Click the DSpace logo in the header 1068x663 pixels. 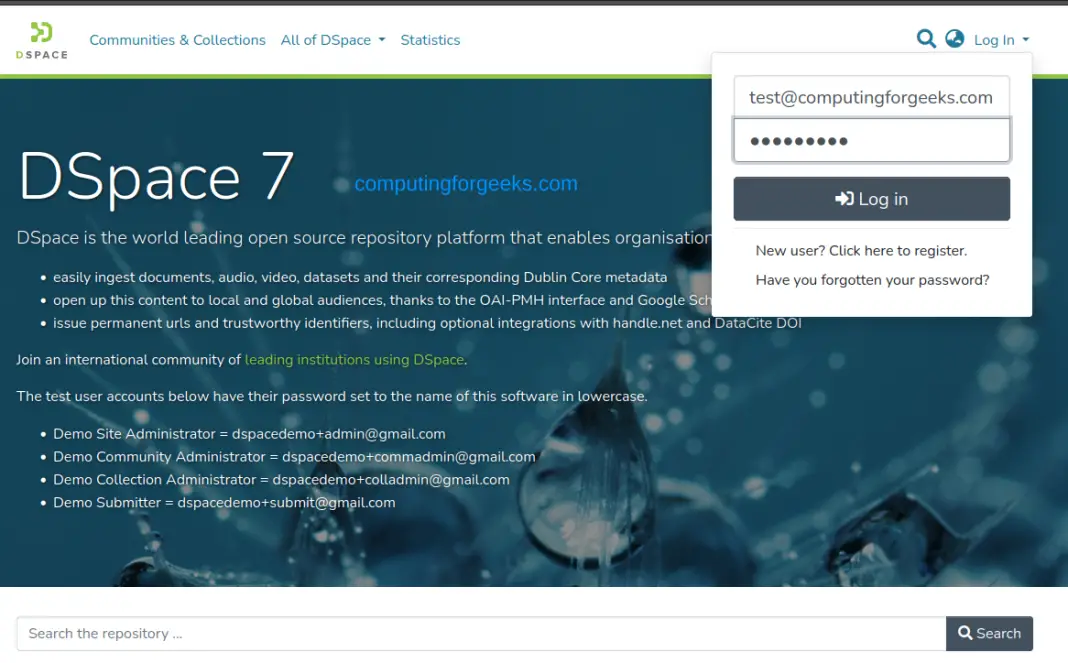tap(40, 40)
